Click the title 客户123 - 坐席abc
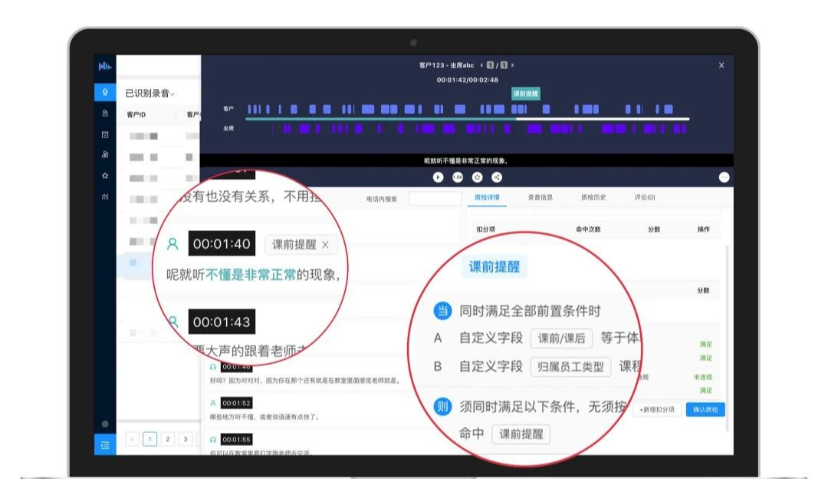Viewport: 828px width, 479px height. [447, 65]
